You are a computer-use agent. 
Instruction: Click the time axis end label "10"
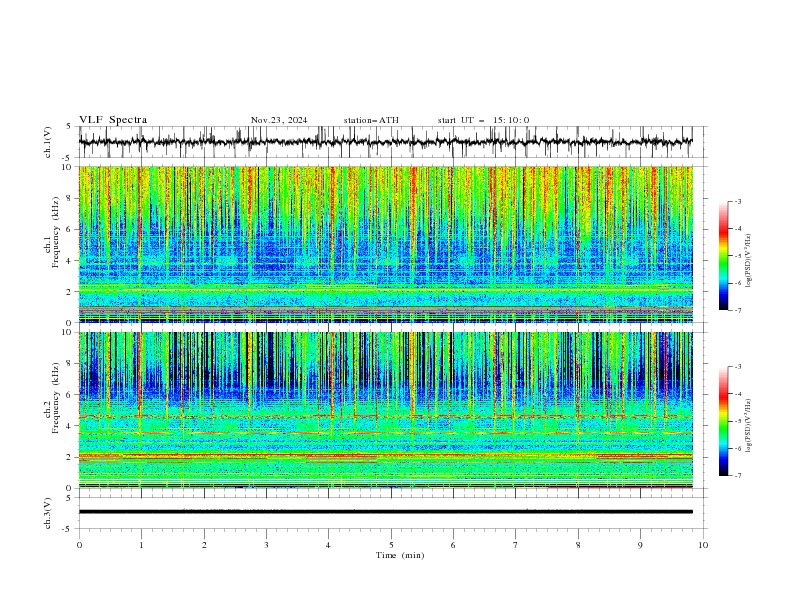703,545
